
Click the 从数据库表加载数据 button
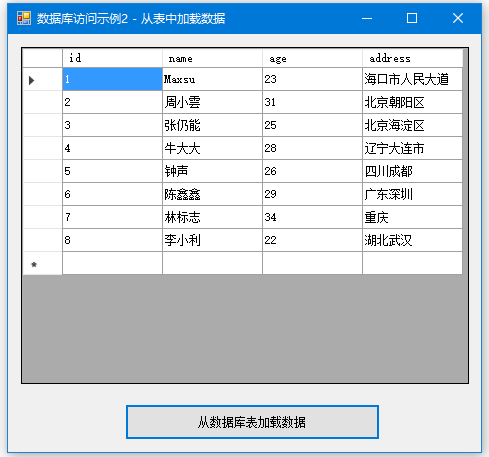click(252, 422)
